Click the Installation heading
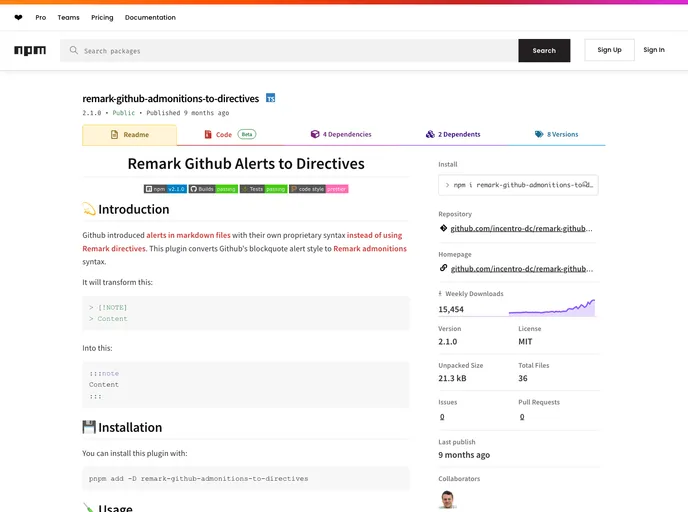 [x=130, y=427]
